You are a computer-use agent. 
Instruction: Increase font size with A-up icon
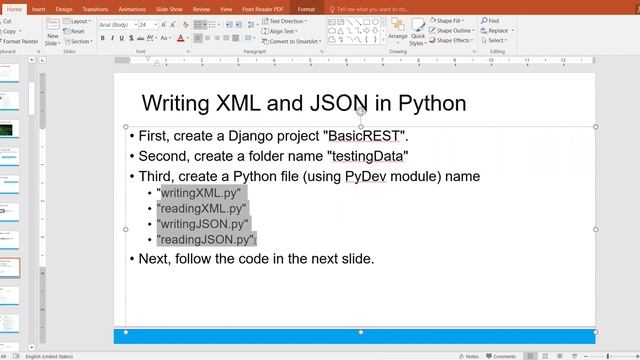[164, 25]
